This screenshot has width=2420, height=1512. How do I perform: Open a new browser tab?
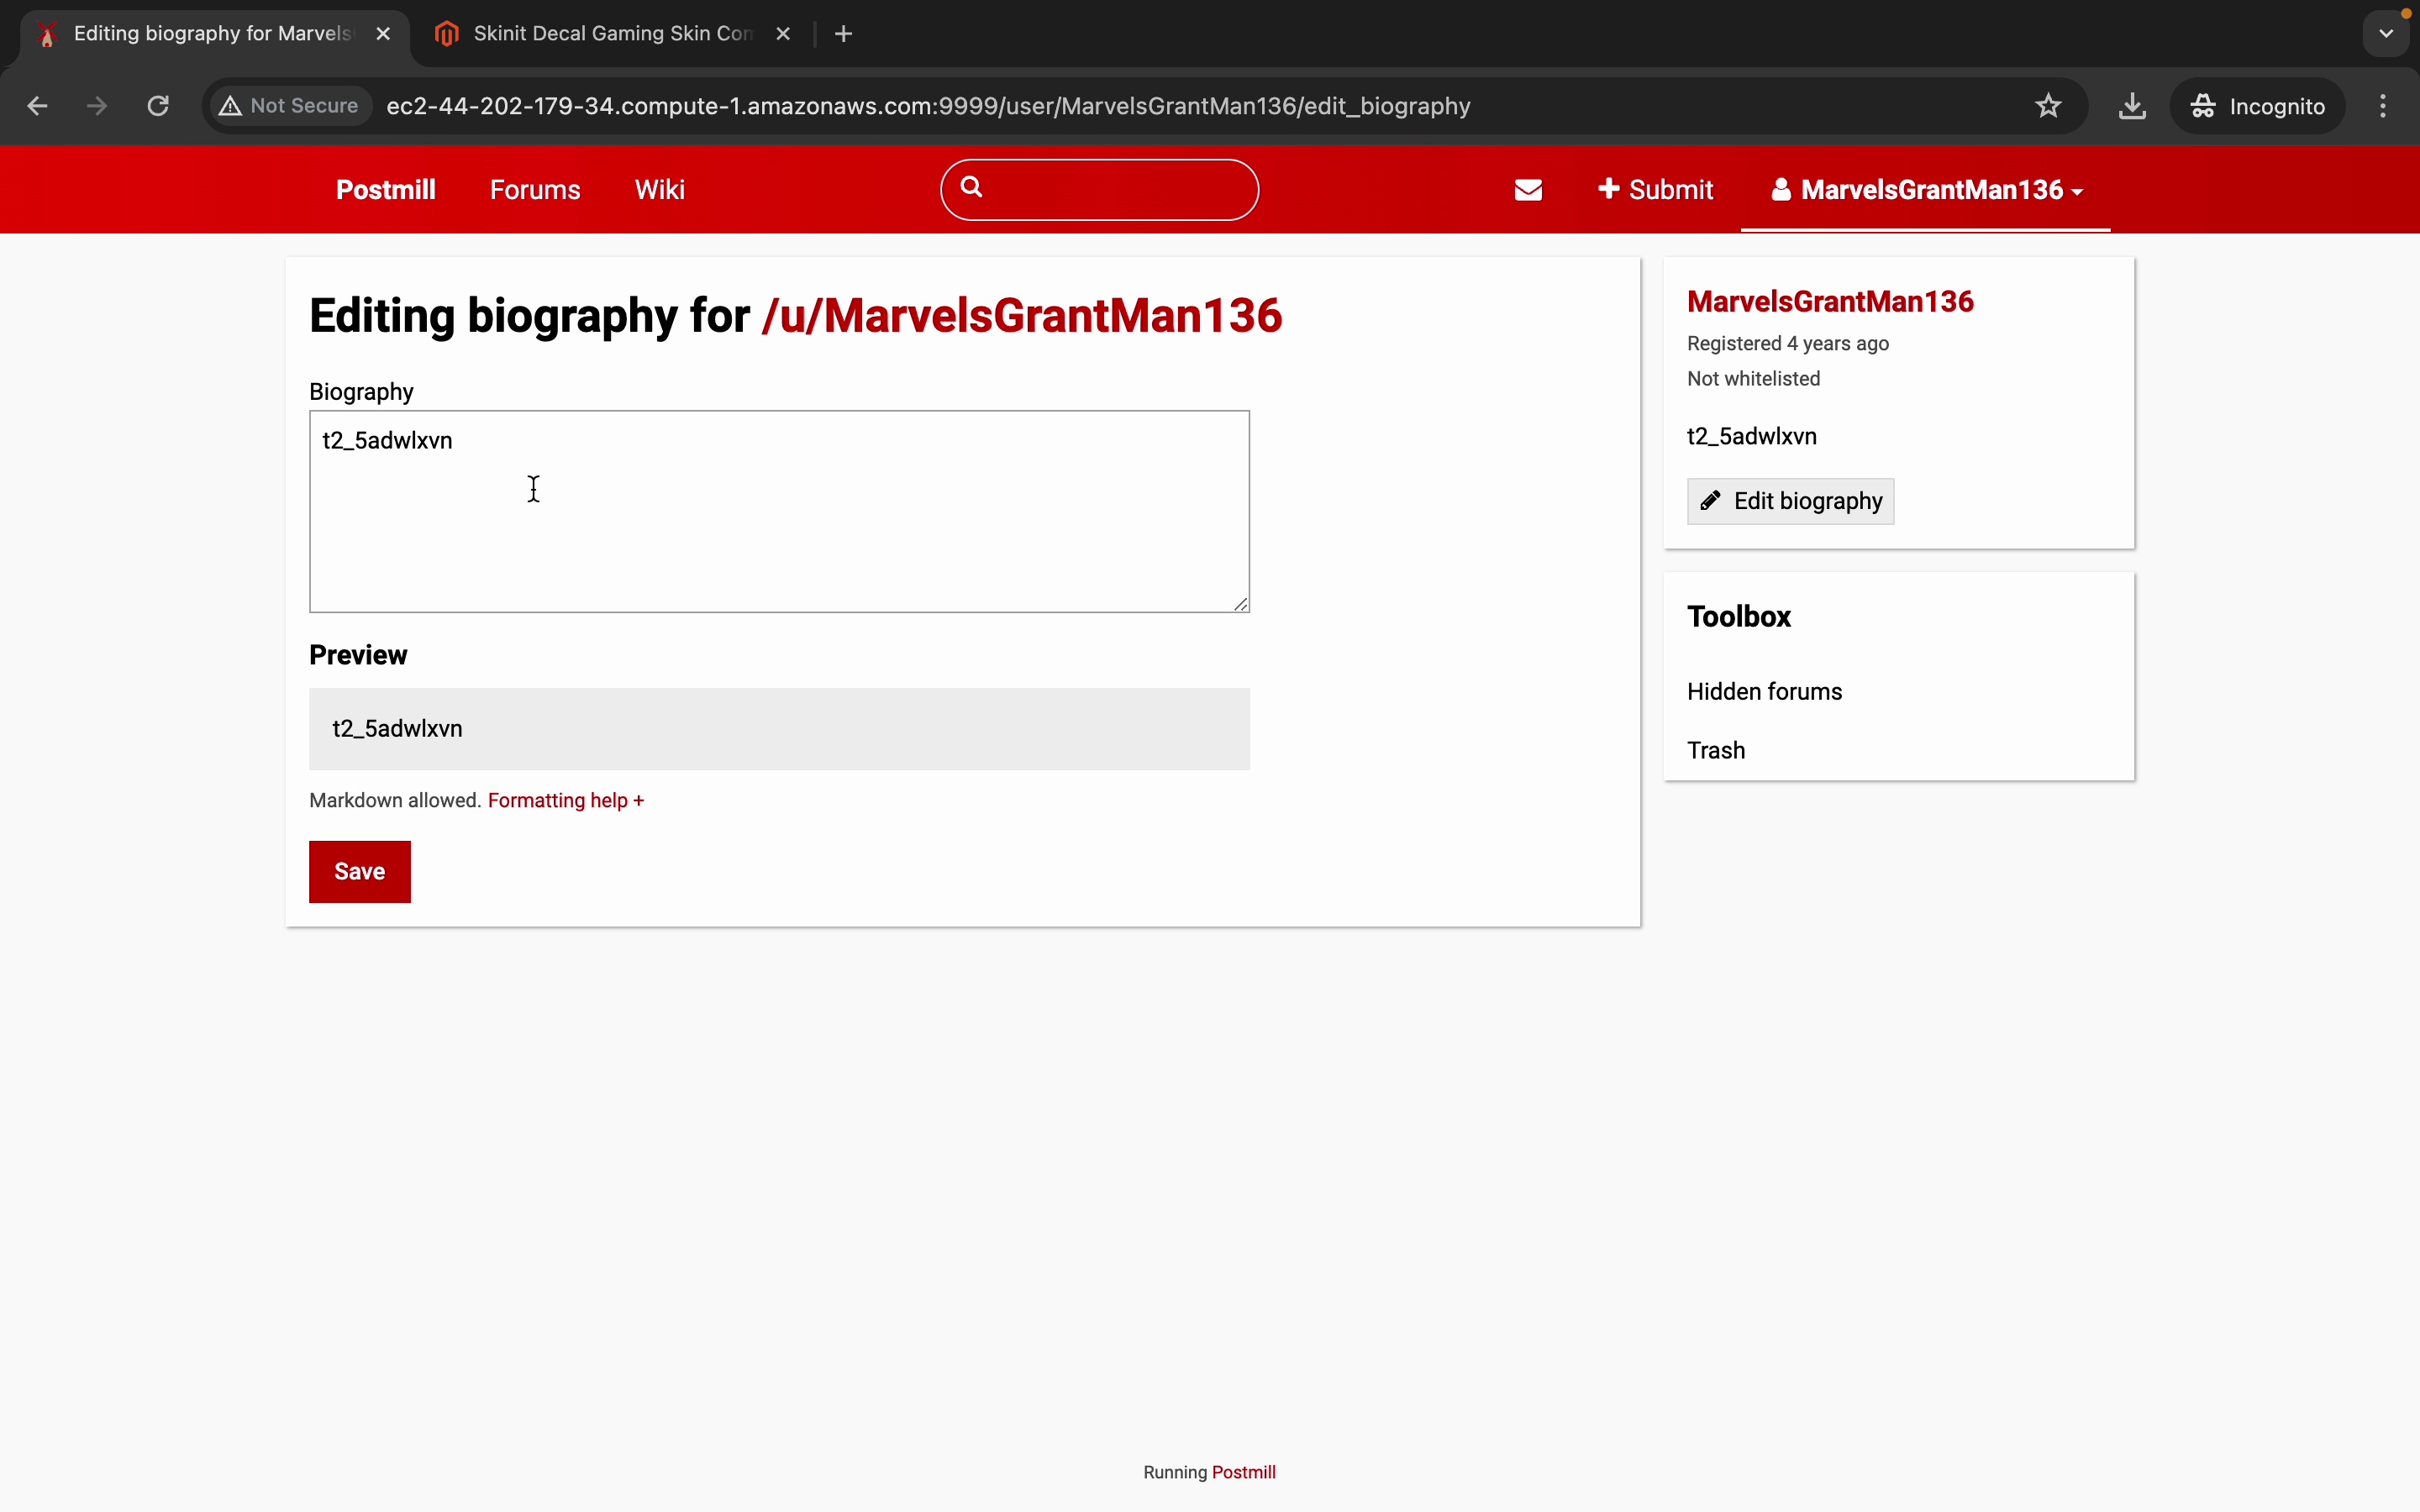click(x=843, y=34)
